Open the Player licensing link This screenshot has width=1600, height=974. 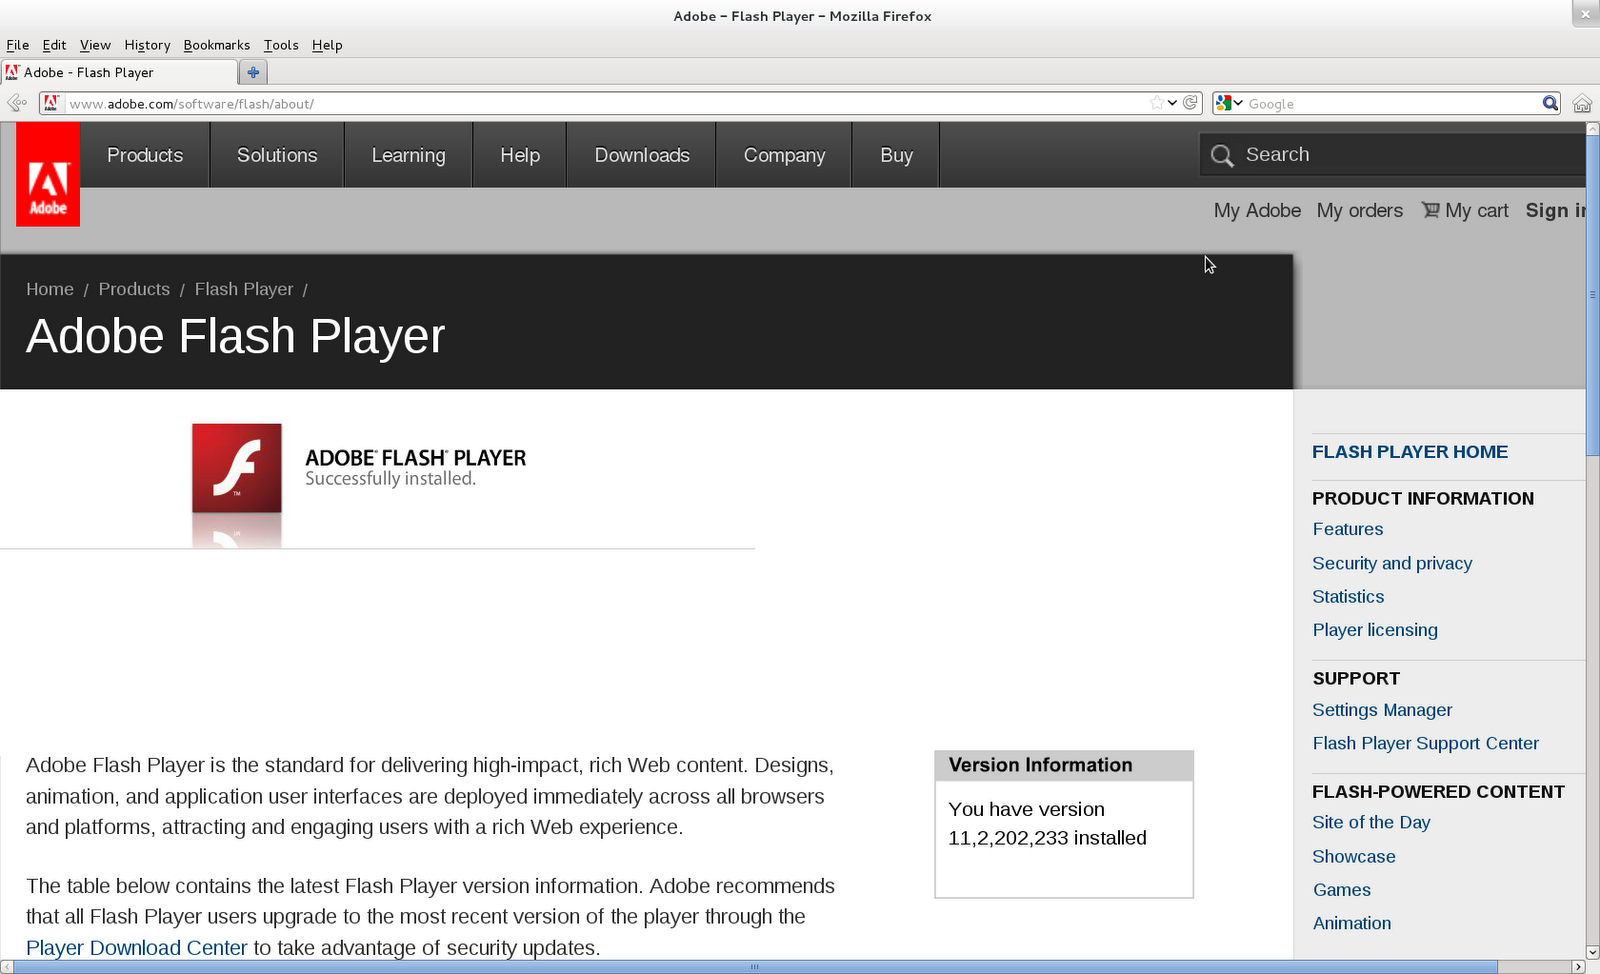1375,630
